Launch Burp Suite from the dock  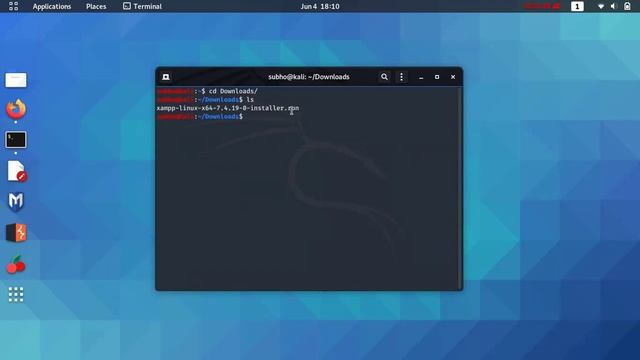click(16, 233)
